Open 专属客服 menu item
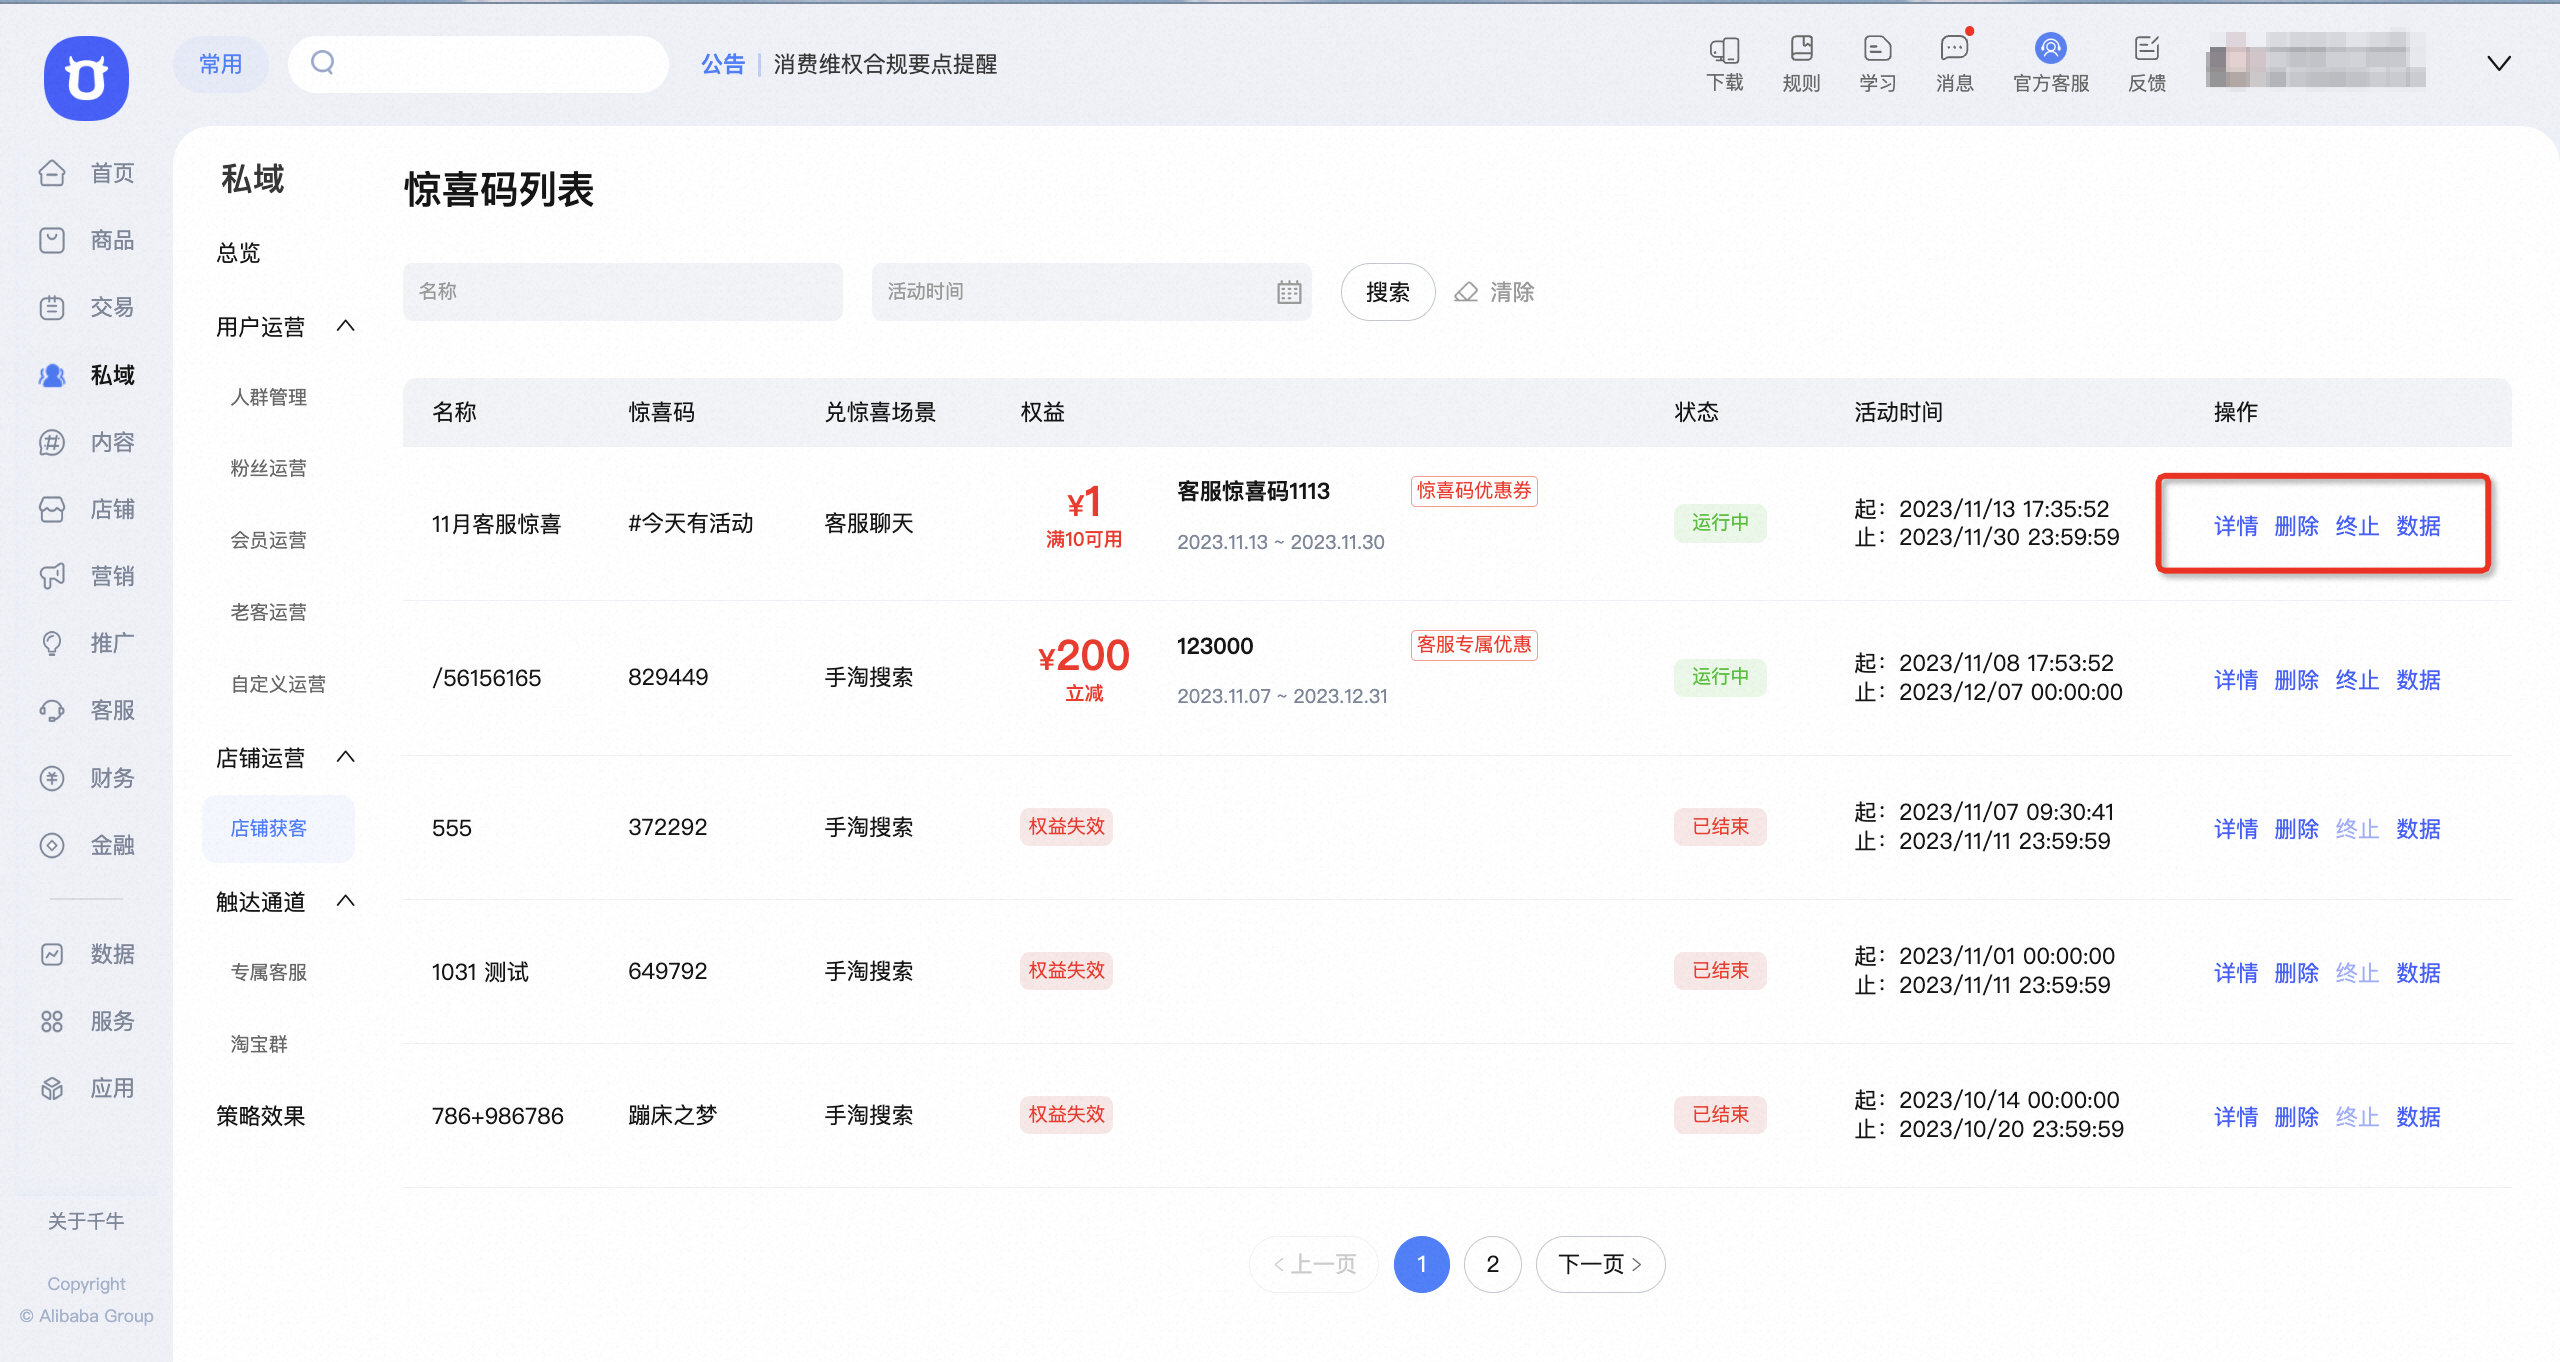Viewport: 2560px width, 1362px height. (x=269, y=972)
